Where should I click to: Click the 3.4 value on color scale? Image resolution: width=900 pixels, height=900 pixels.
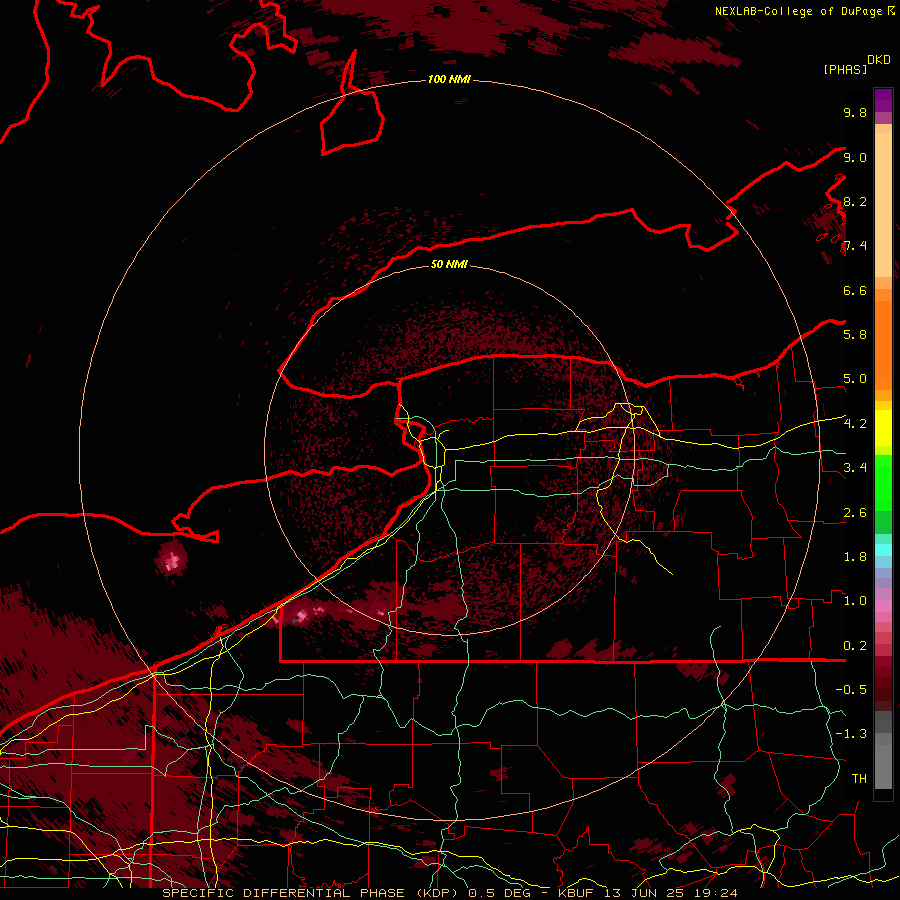click(x=855, y=468)
